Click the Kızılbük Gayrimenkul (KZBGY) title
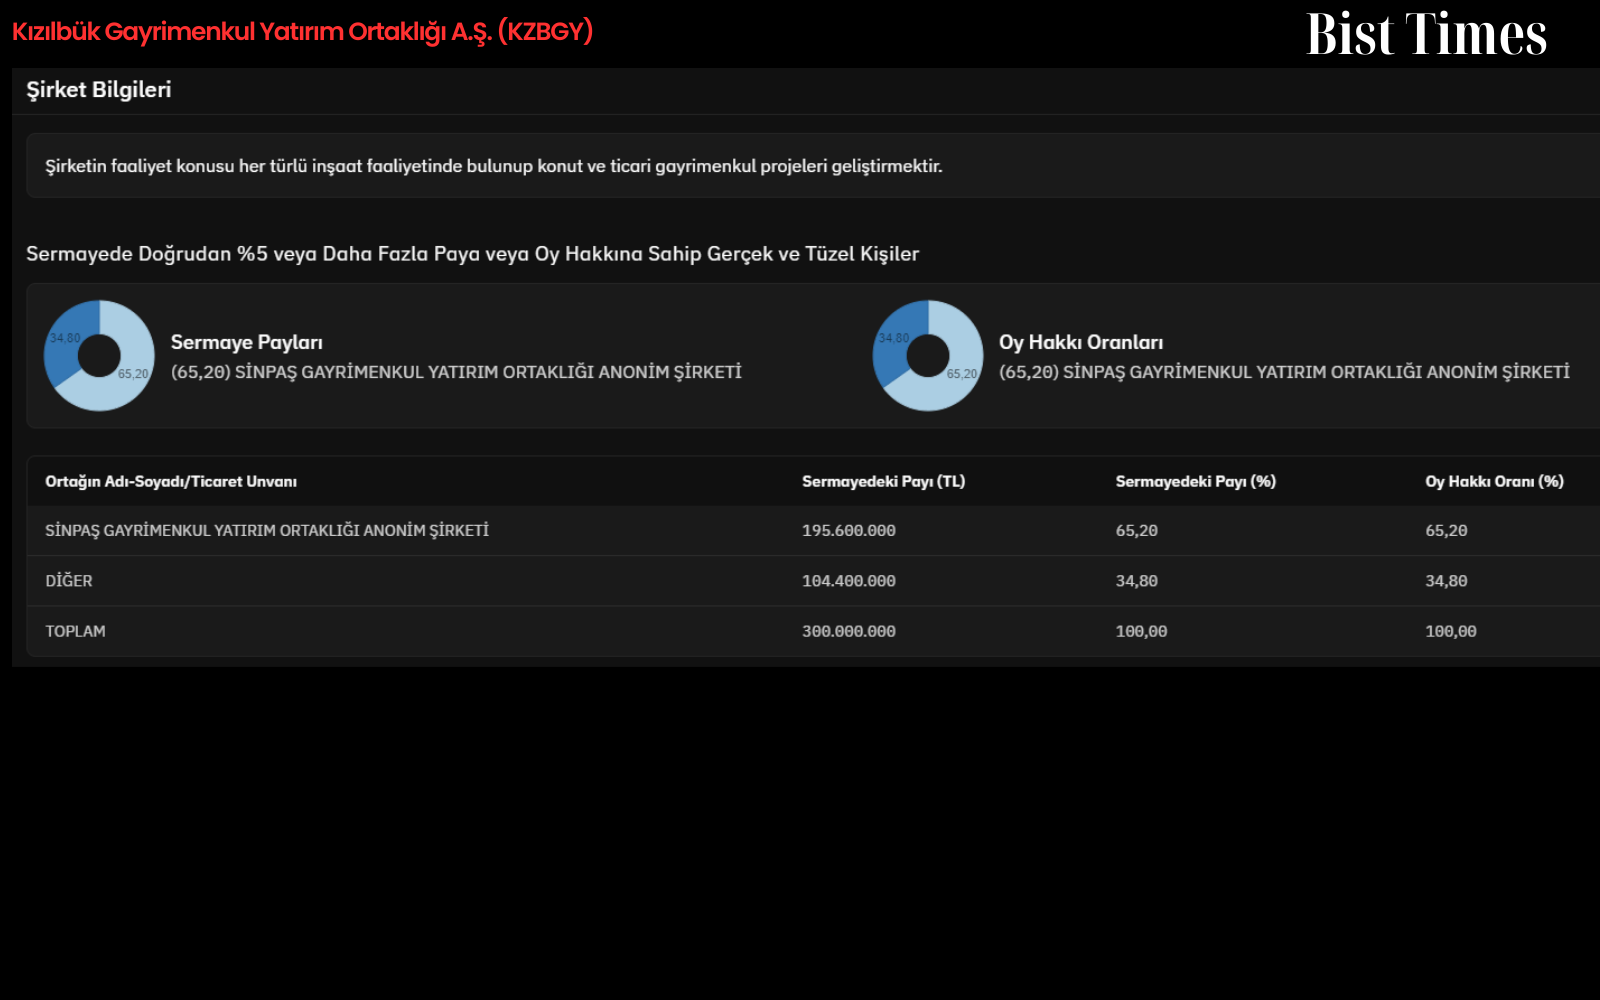Viewport: 1600px width, 1000px height. [x=302, y=31]
